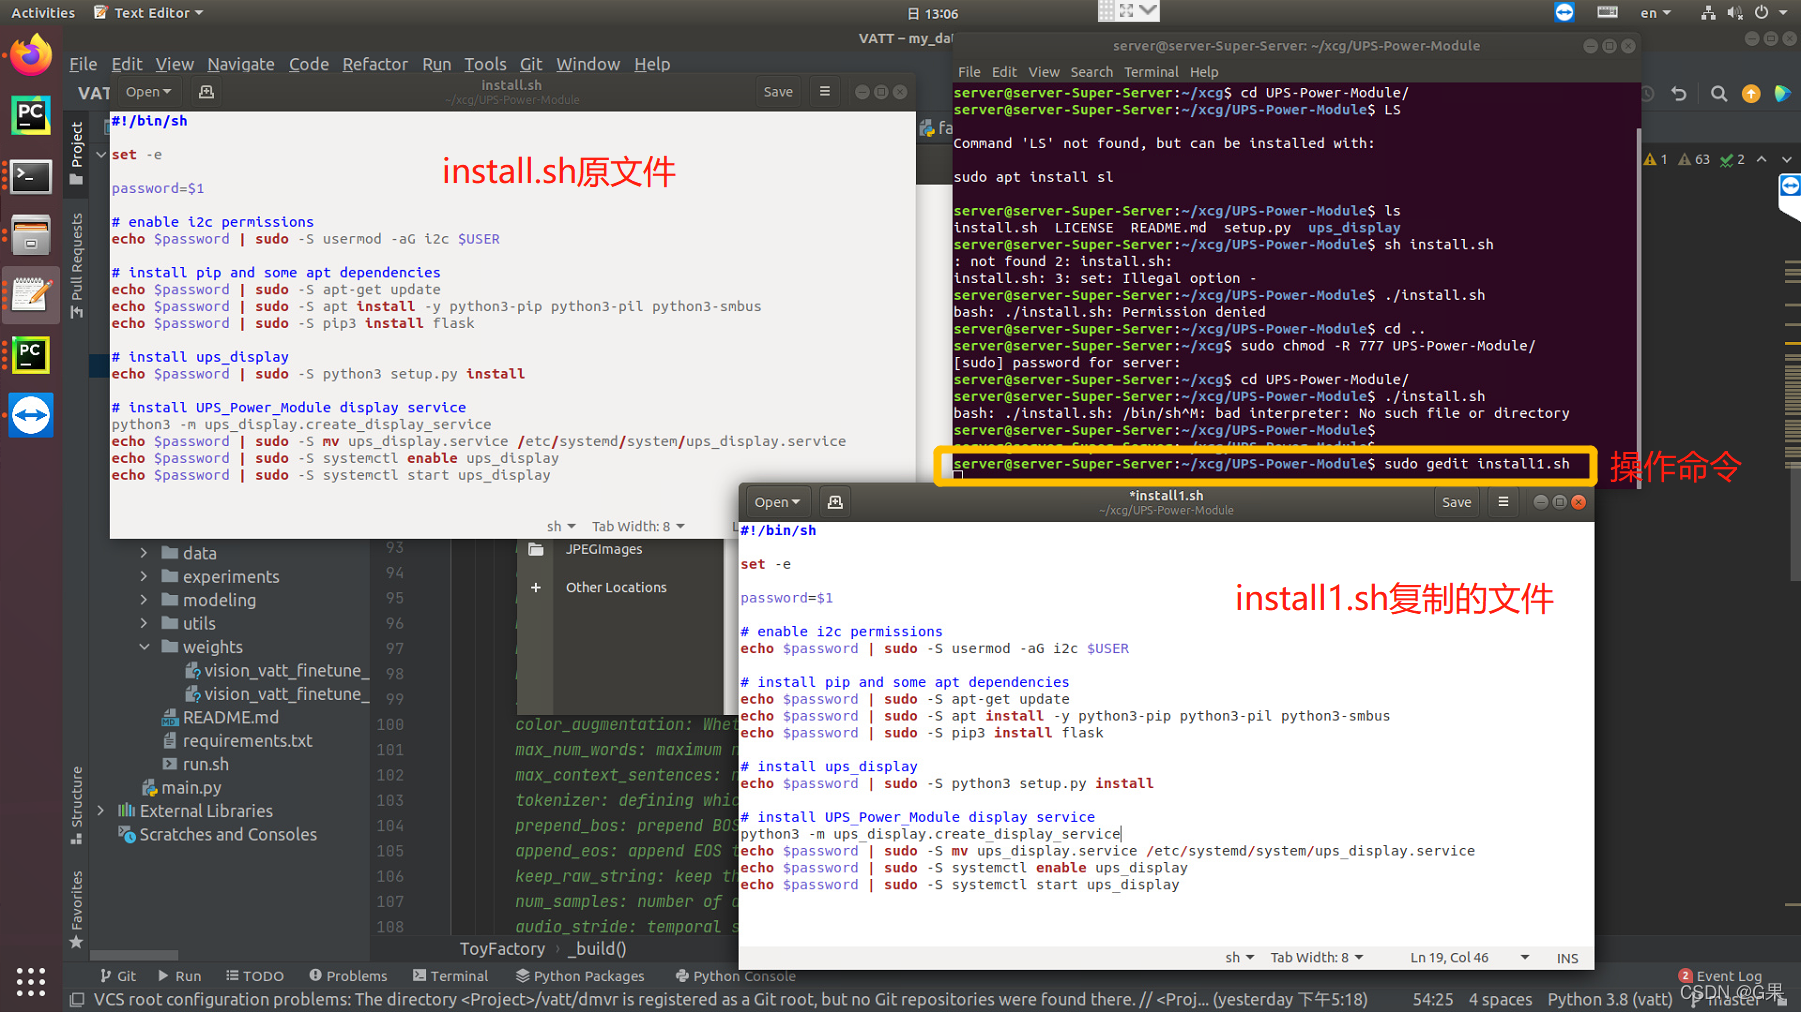1801x1012 pixels.
Task: Open the en input language dropdown
Action: [x=1656, y=13]
